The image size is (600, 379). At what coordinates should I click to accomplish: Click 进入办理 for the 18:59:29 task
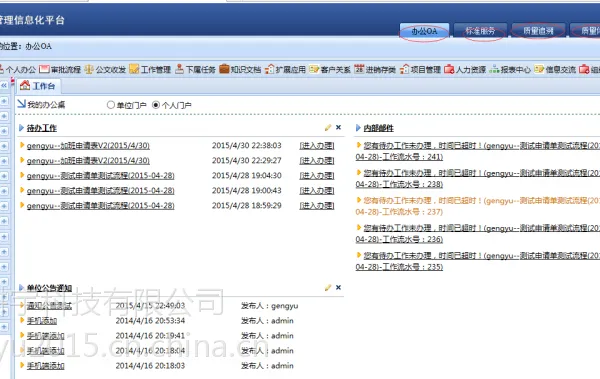click(317, 206)
